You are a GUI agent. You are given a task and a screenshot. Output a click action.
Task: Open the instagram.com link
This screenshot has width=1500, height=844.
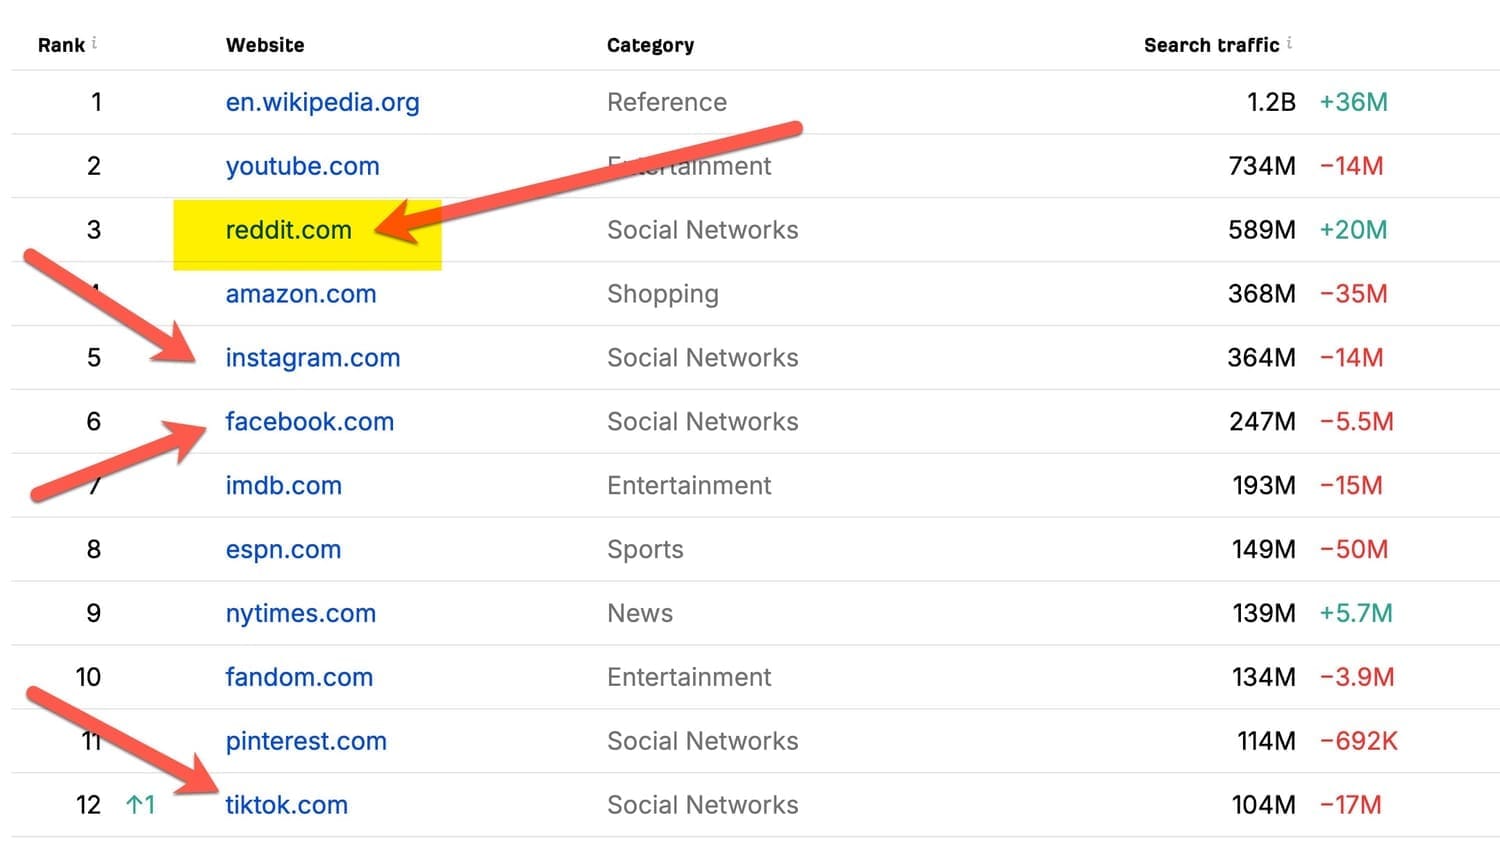tap(312, 358)
